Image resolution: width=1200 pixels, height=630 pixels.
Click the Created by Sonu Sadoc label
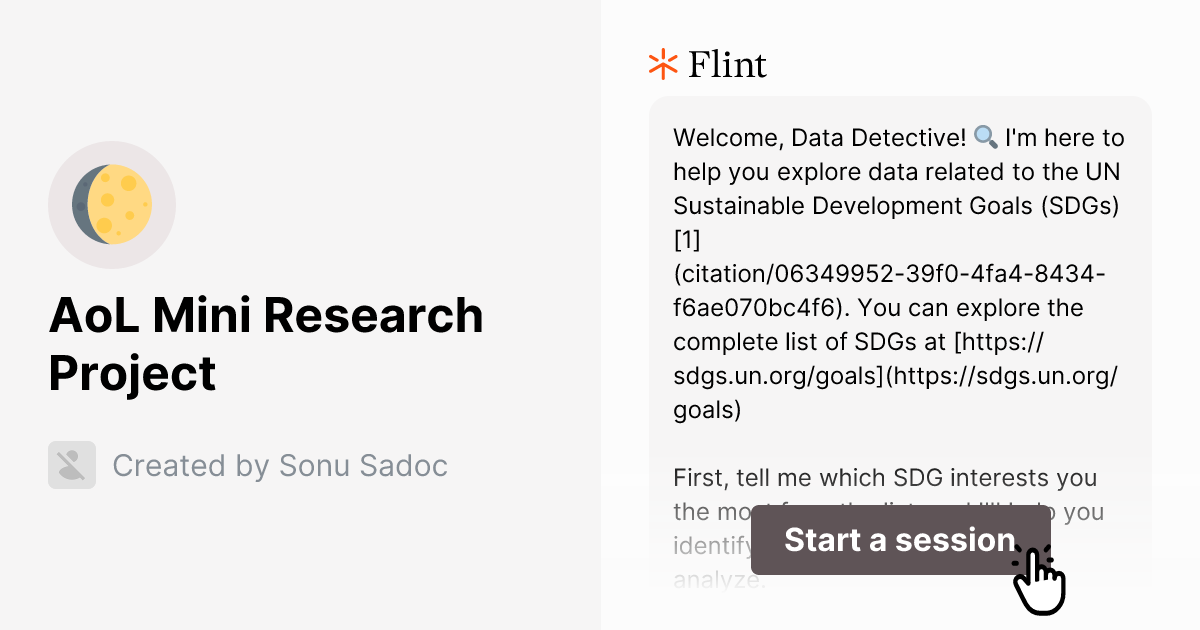(281, 465)
